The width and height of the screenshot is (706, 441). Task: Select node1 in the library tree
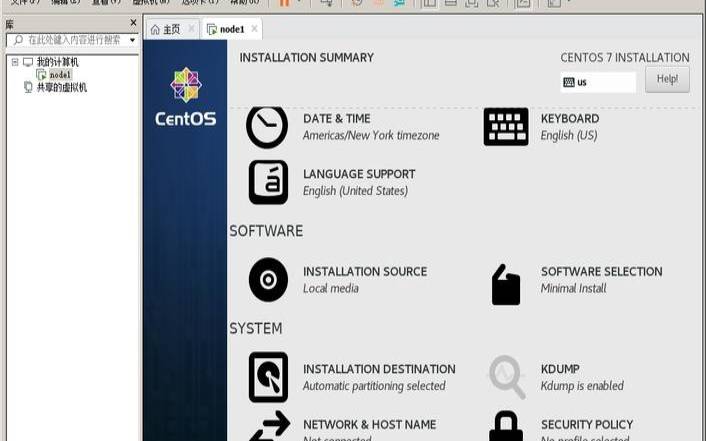pos(60,75)
